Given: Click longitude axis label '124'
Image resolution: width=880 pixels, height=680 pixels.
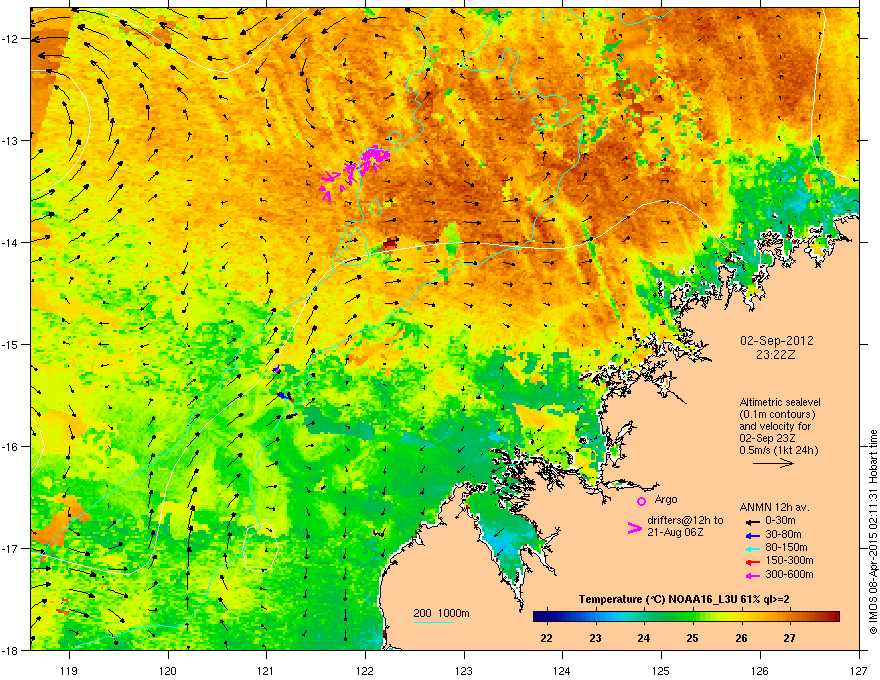Looking at the screenshot, I should pos(562,670).
